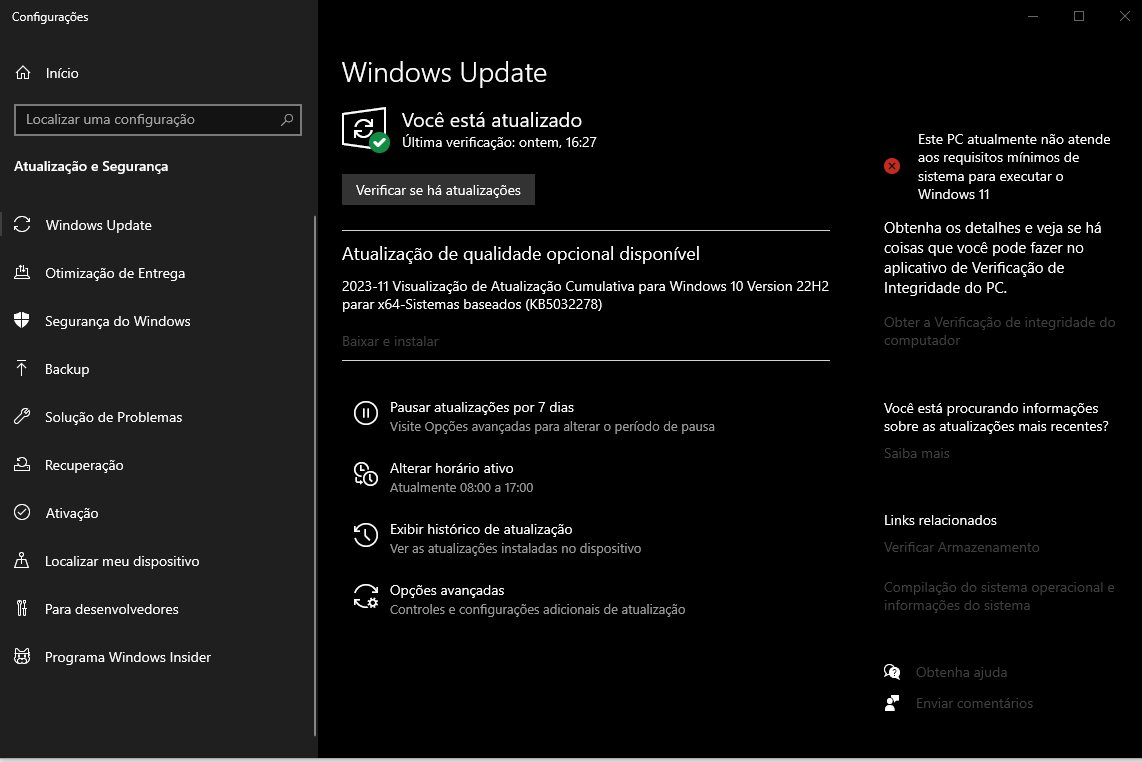Click the search magnifier icon
The width and height of the screenshot is (1142, 762).
pos(287,119)
